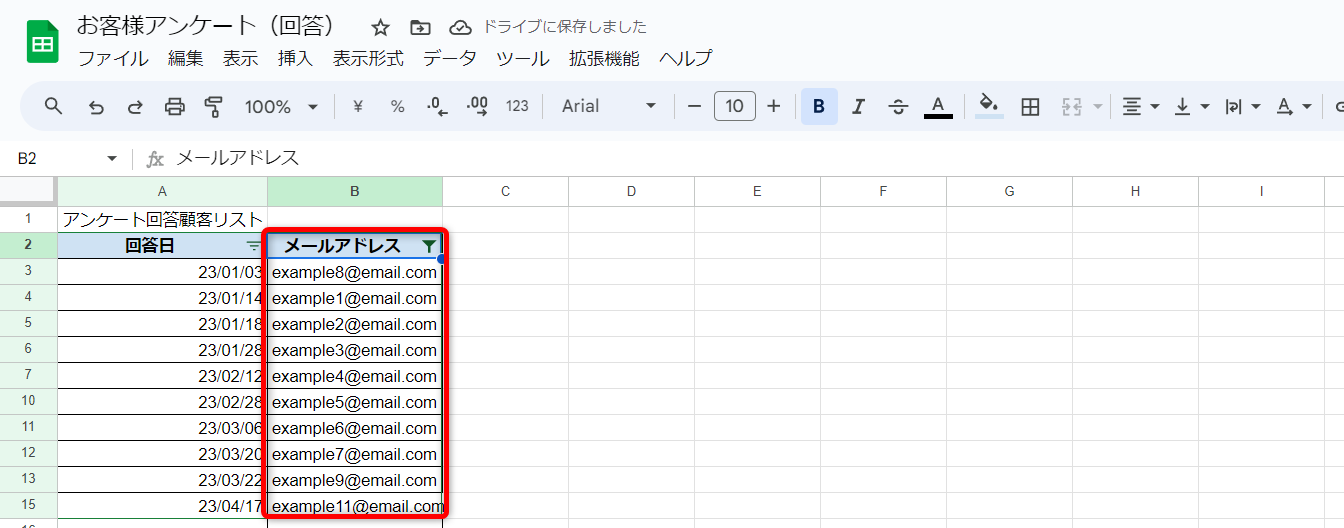This screenshot has width=1344, height=528.
Task: Click the print icon
Action: tap(175, 106)
